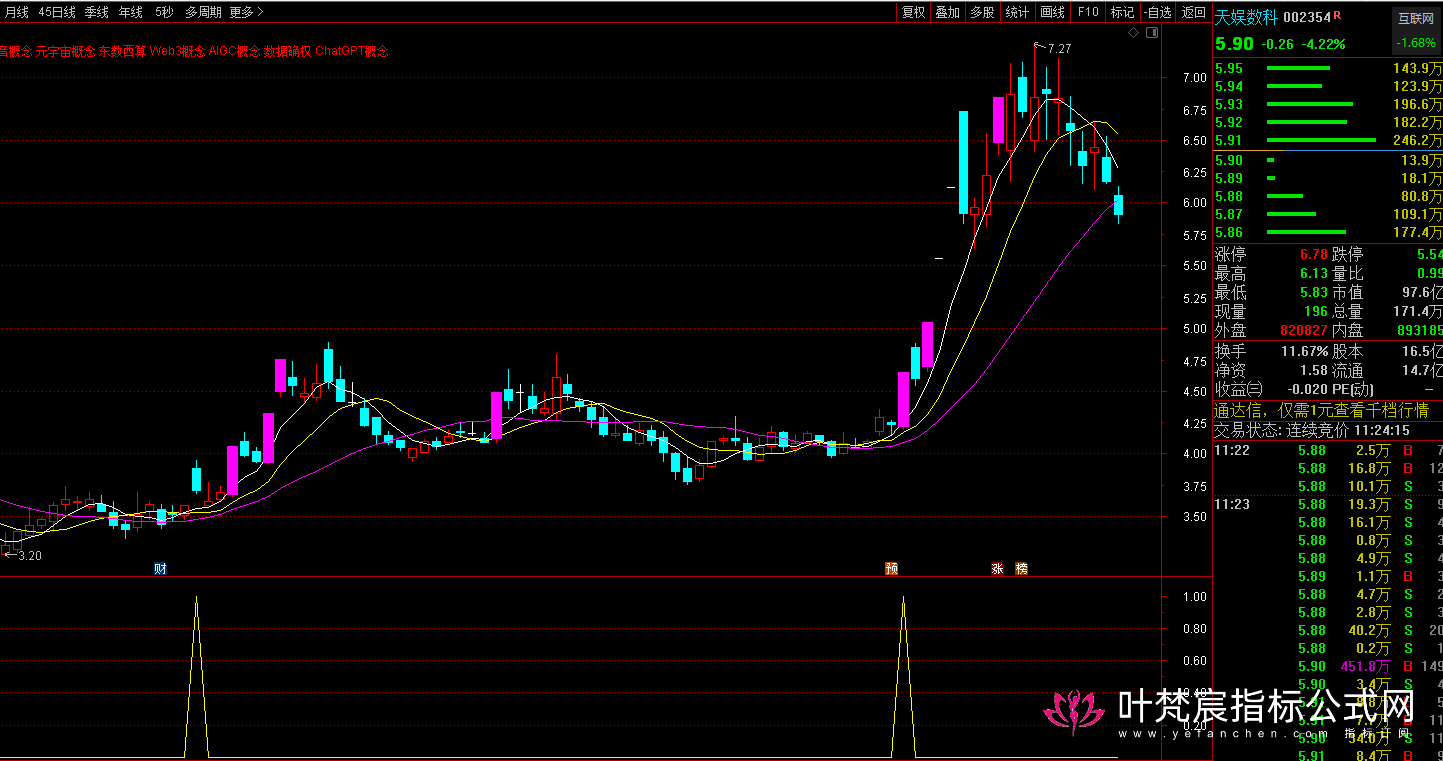Open the 多周期 multi-period view

tap(203, 12)
